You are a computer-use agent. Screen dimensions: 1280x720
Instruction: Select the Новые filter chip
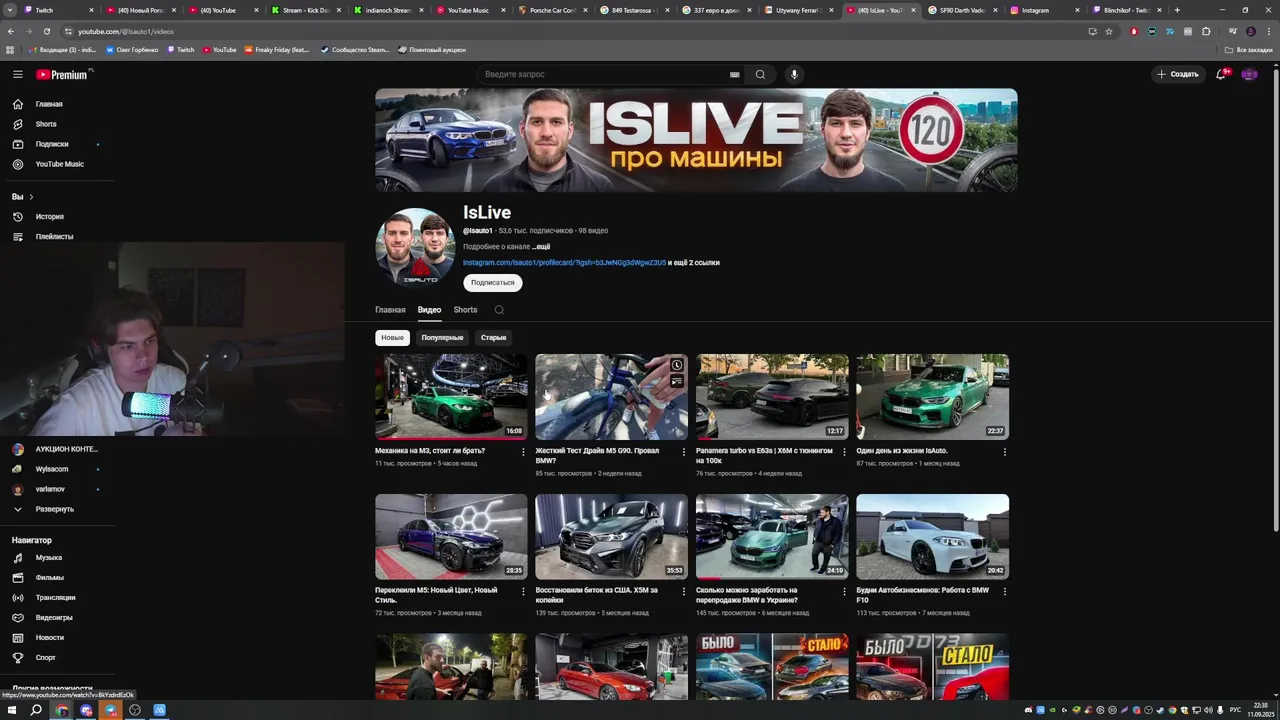(x=392, y=338)
